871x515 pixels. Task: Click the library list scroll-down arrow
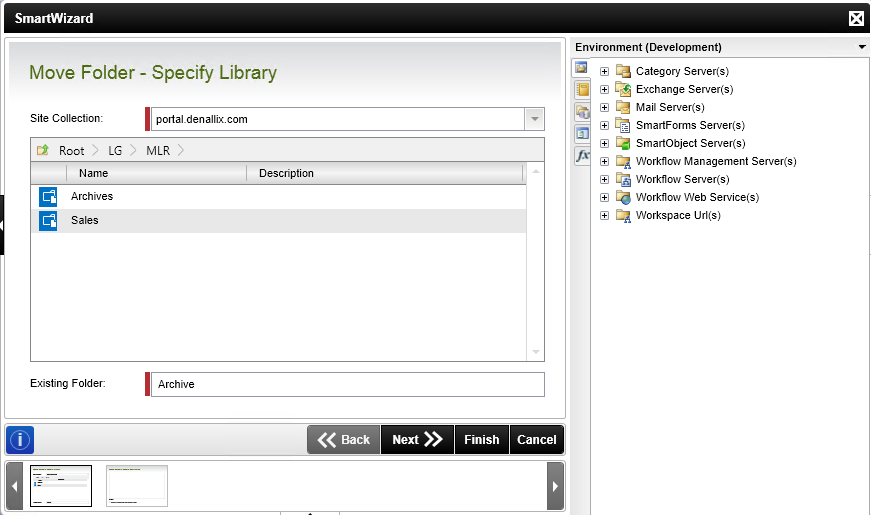tap(536, 352)
